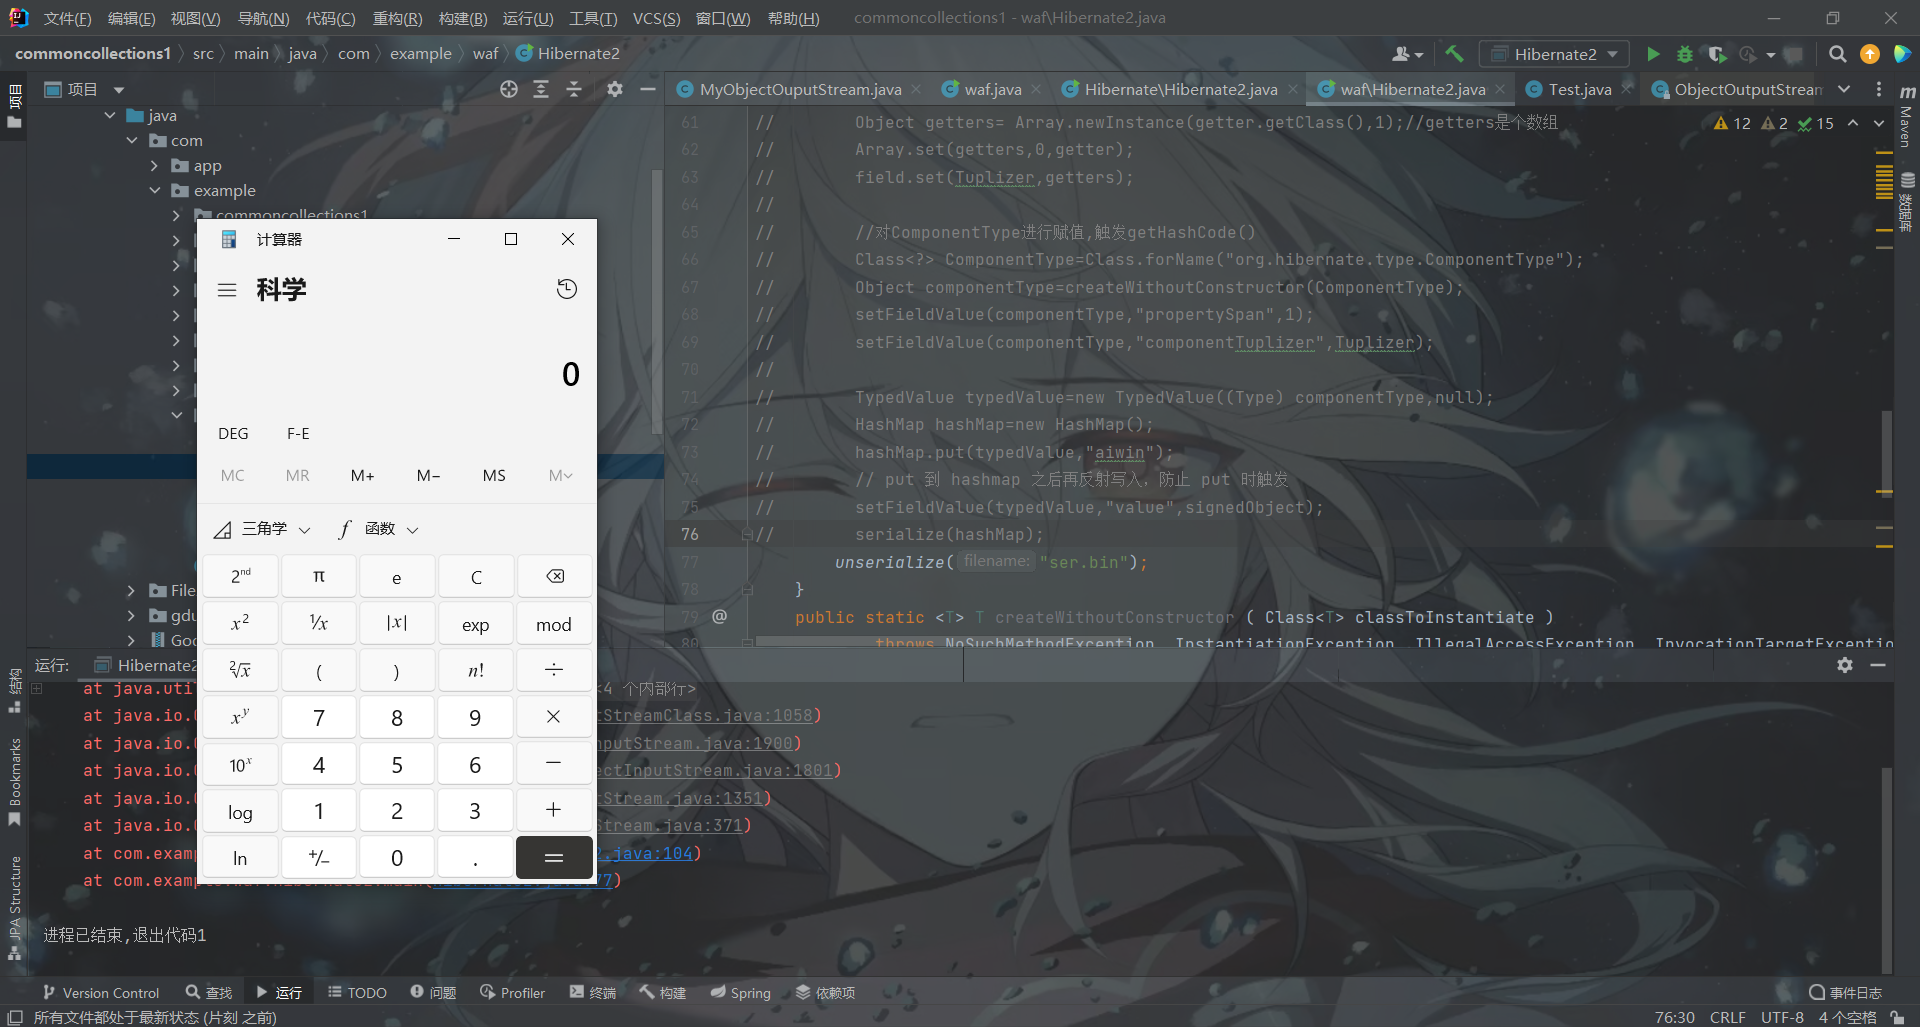Debug the Hibernate2 configuration
This screenshot has height=1027, width=1920.
pos(1685,54)
